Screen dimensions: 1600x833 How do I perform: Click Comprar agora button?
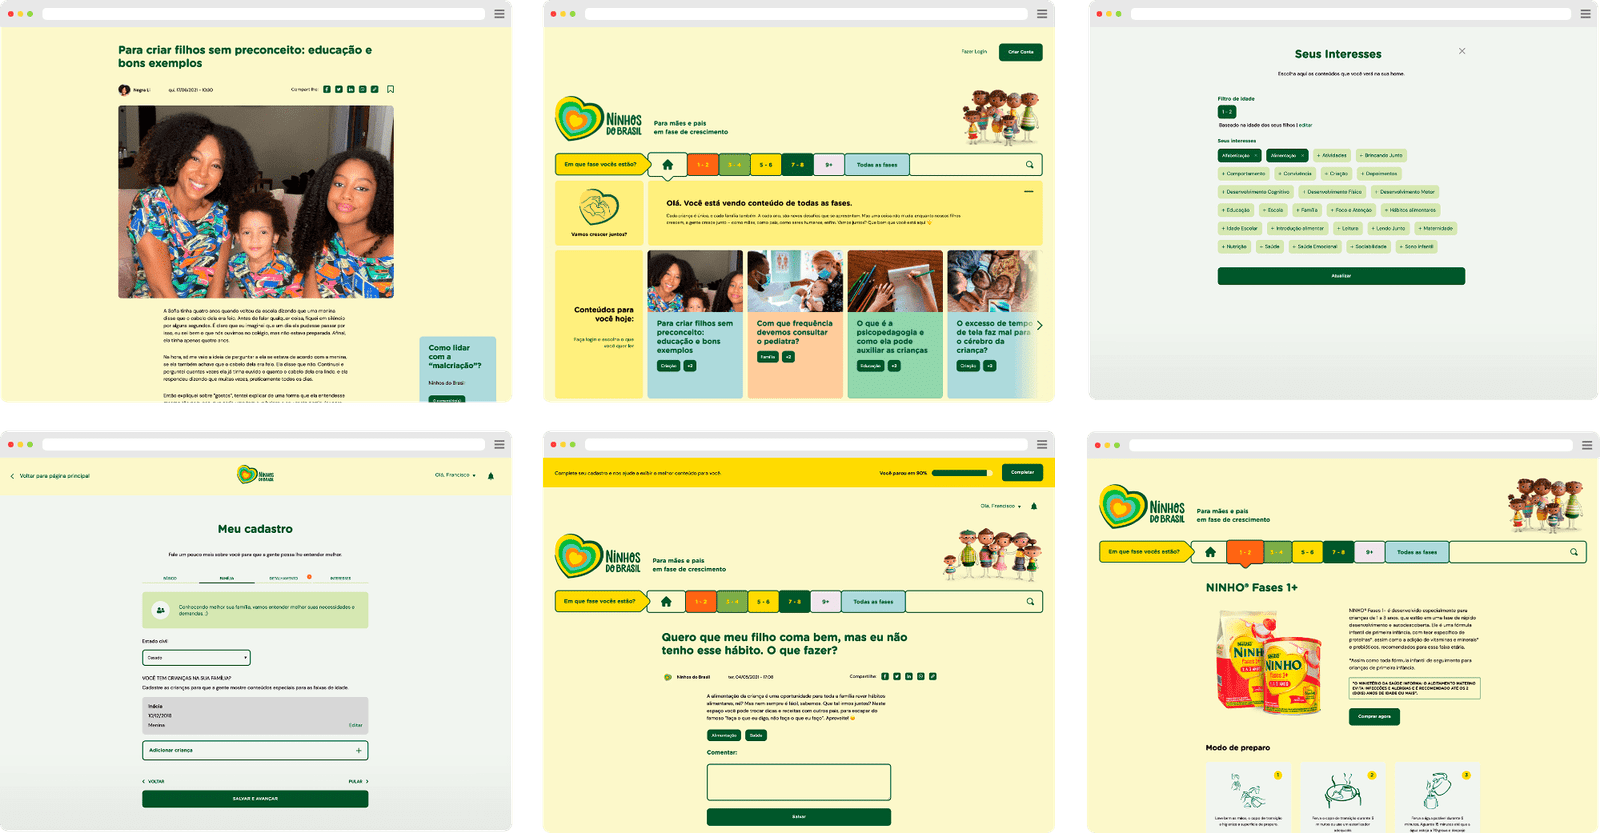point(1374,716)
